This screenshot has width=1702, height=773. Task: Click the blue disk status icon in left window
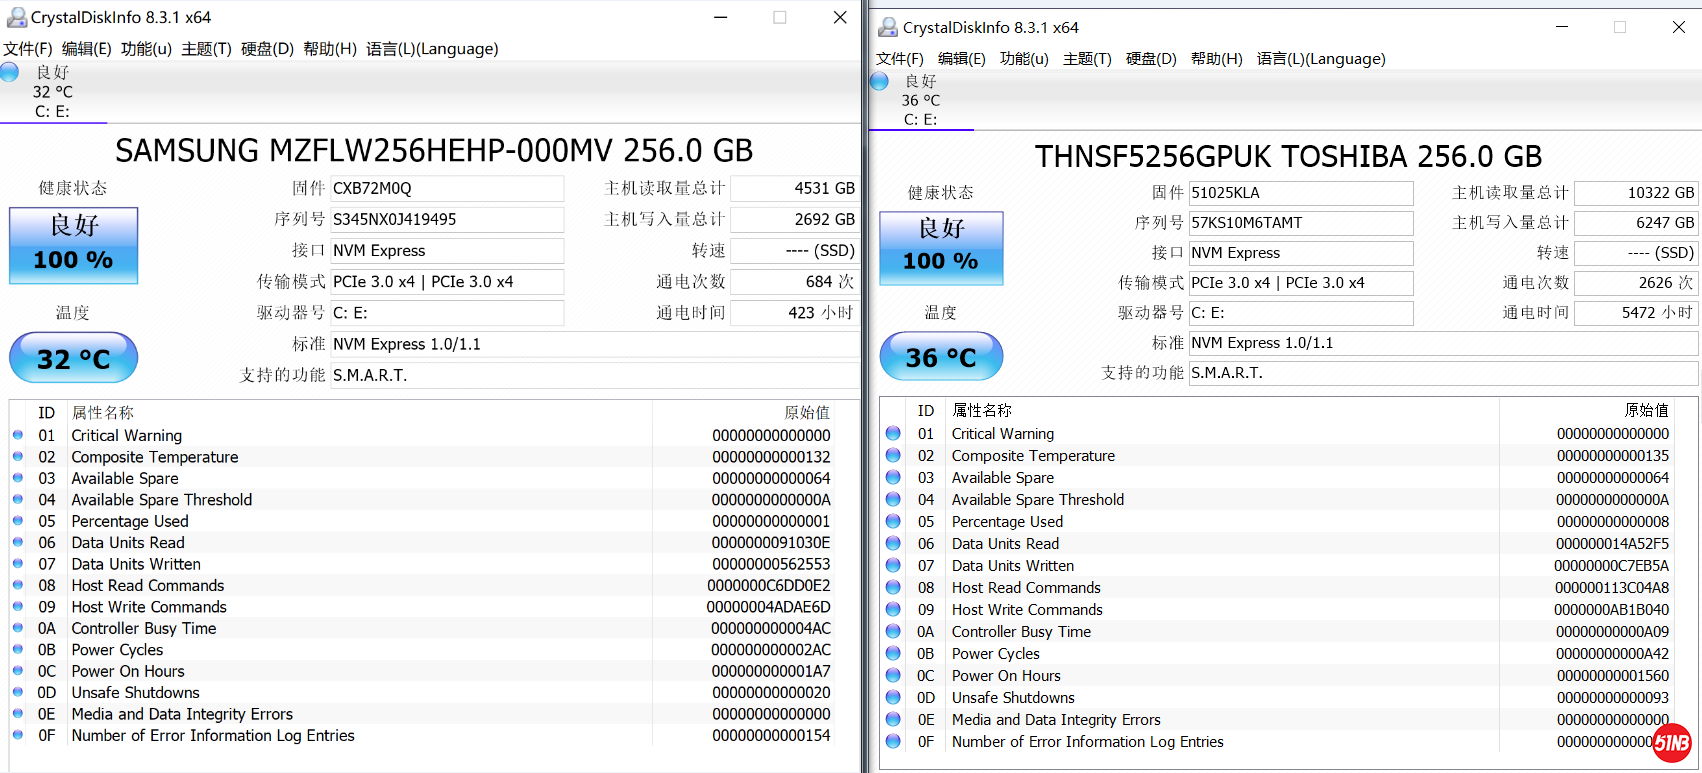10,72
